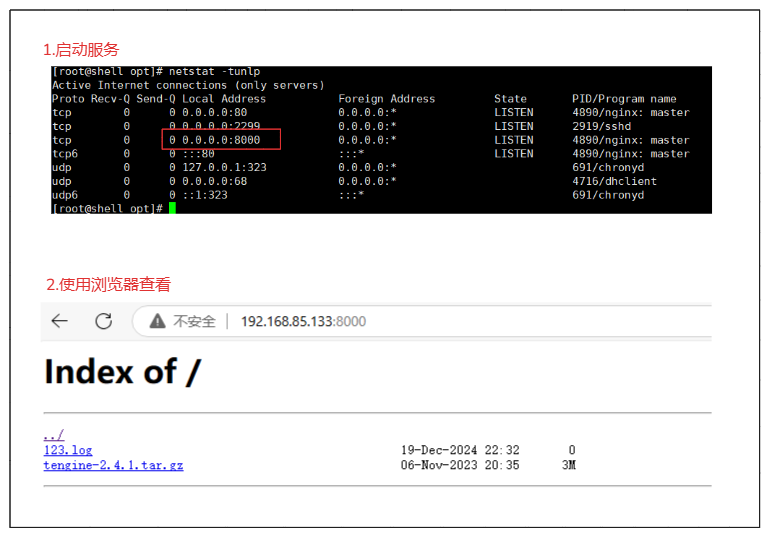Click the 3M file size value
The width and height of the screenshot is (769, 537).
pos(569,465)
